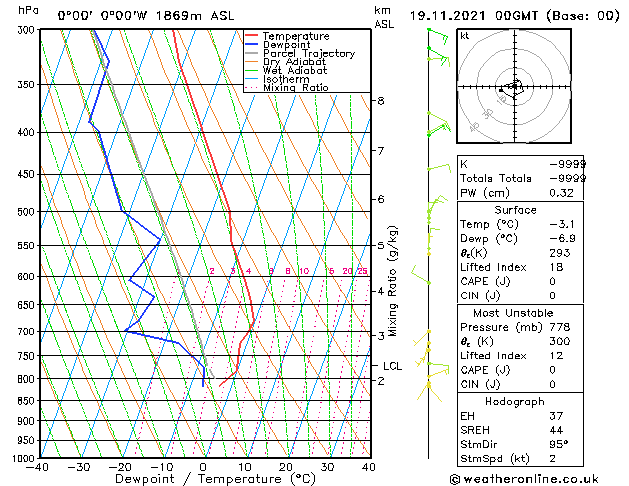629x486 pixels.
Task: Click the StmDir value 95°
Action: click(559, 444)
